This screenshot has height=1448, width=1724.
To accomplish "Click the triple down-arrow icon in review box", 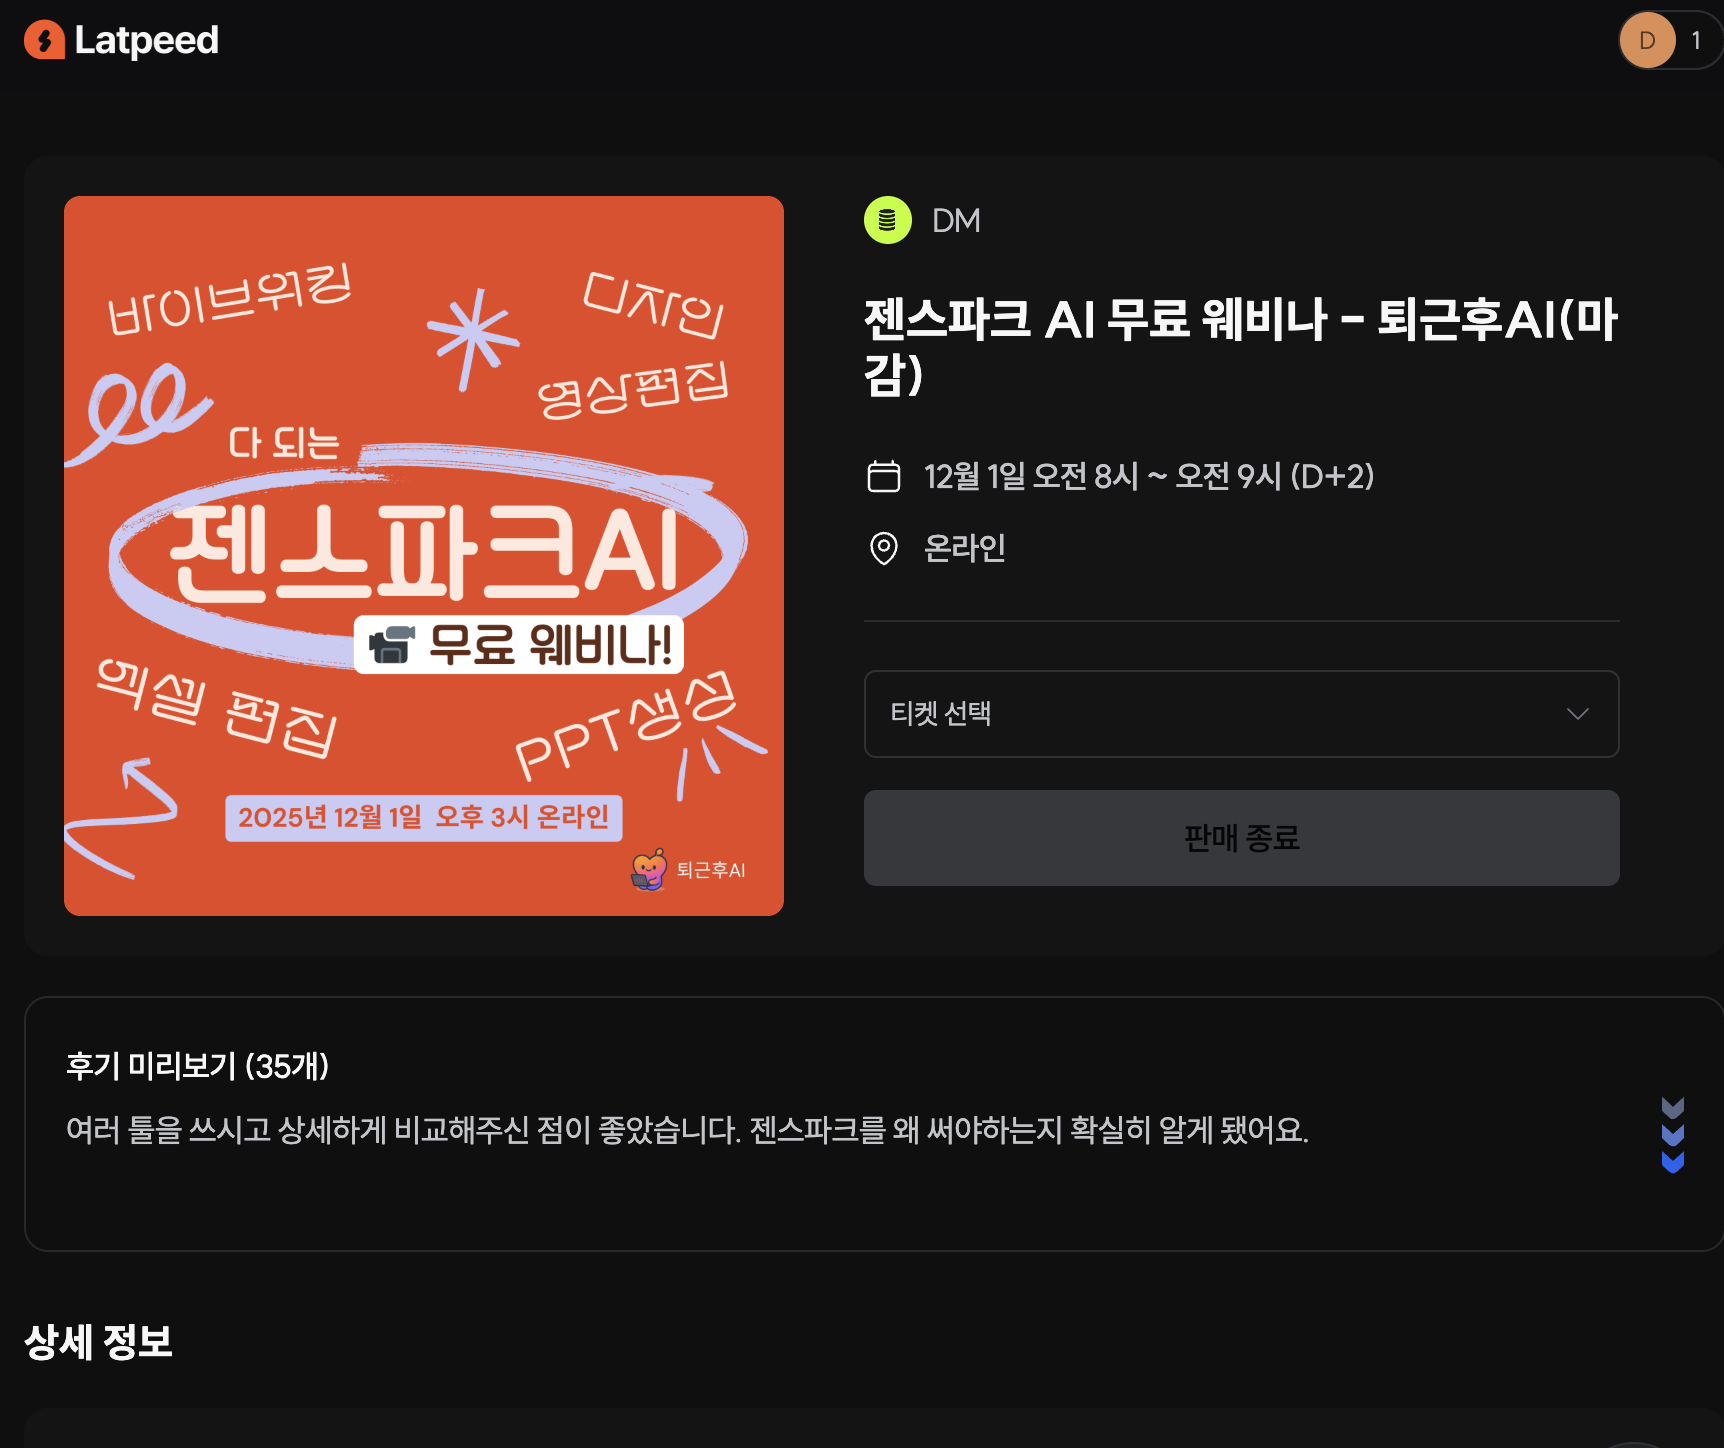I will click(x=1672, y=1133).
